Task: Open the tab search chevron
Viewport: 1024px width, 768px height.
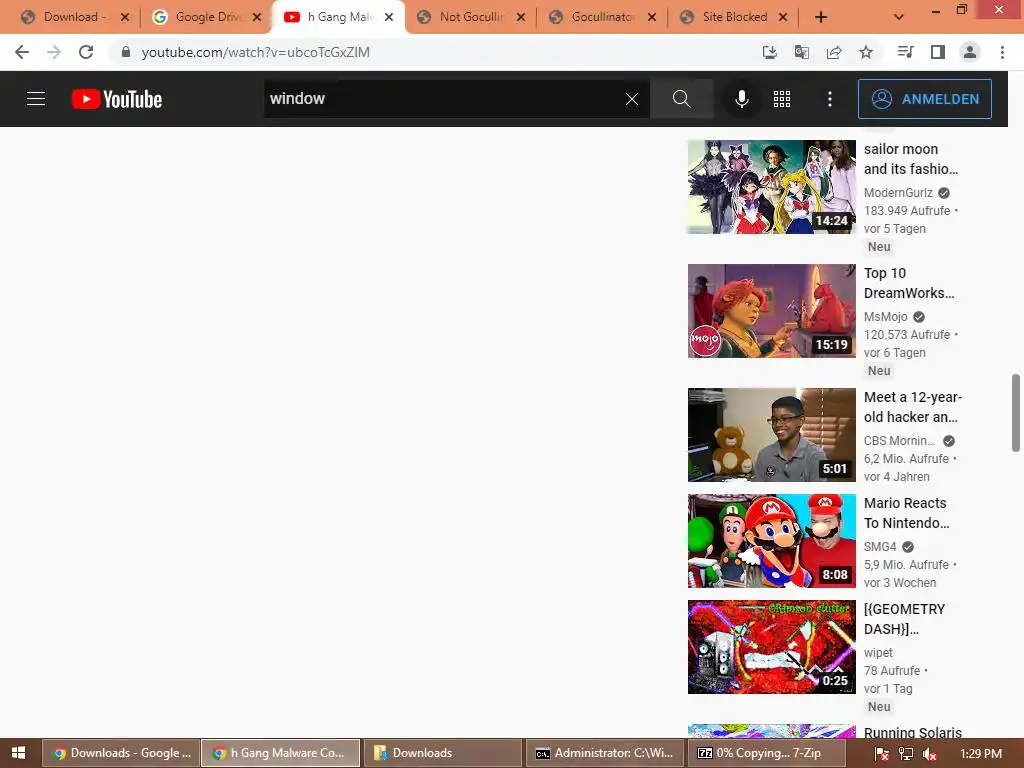Action: click(899, 17)
